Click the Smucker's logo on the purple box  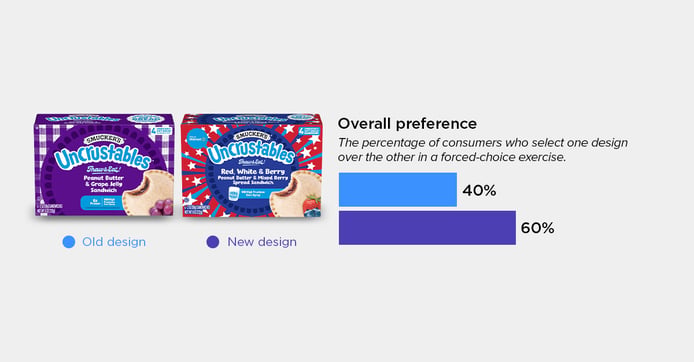click(x=105, y=140)
